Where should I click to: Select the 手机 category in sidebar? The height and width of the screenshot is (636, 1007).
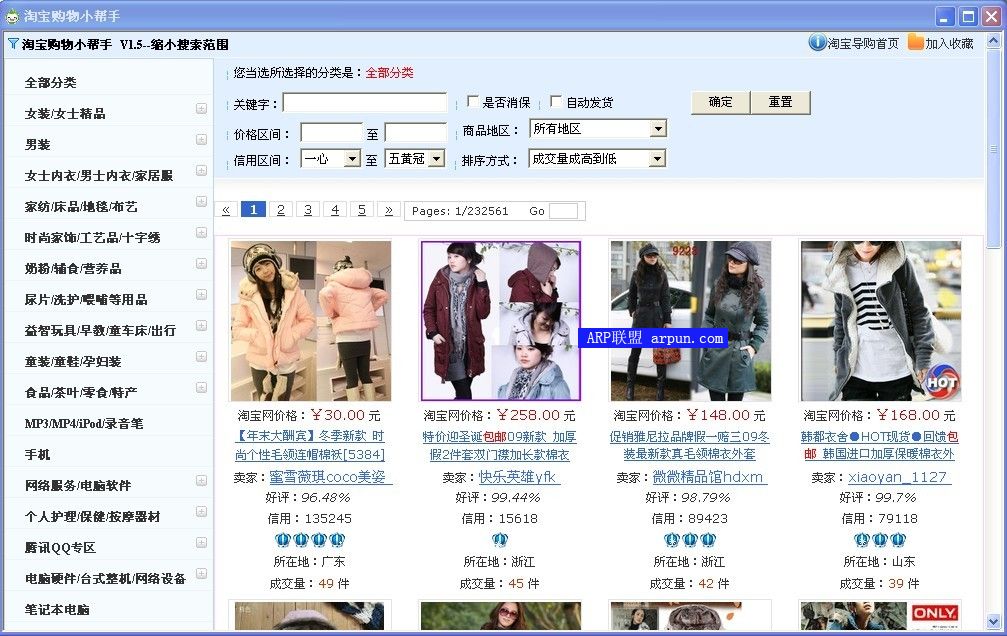click(x=38, y=455)
